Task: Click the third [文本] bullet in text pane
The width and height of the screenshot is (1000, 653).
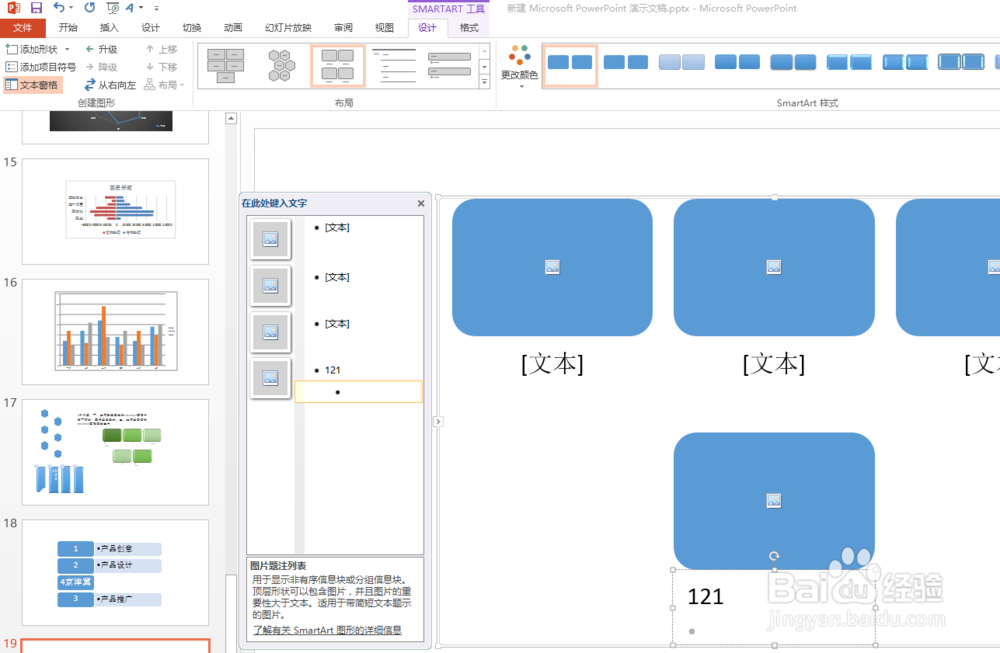Action: pyautogui.click(x=337, y=324)
